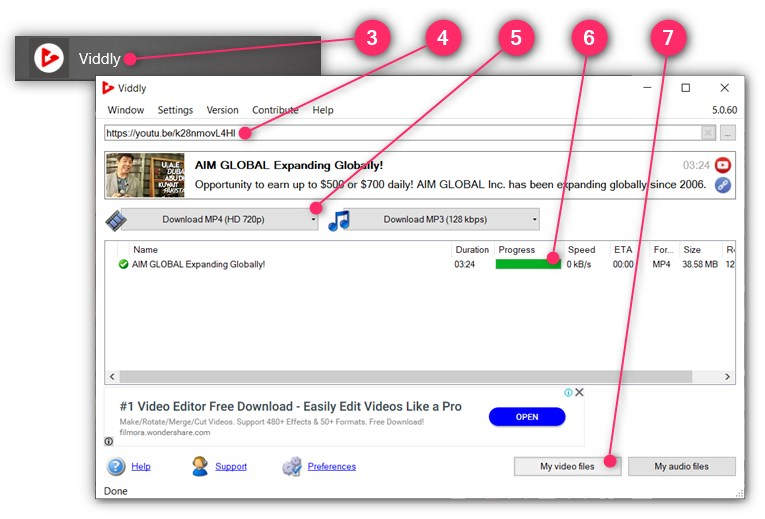Click the ETA column header

point(623,250)
